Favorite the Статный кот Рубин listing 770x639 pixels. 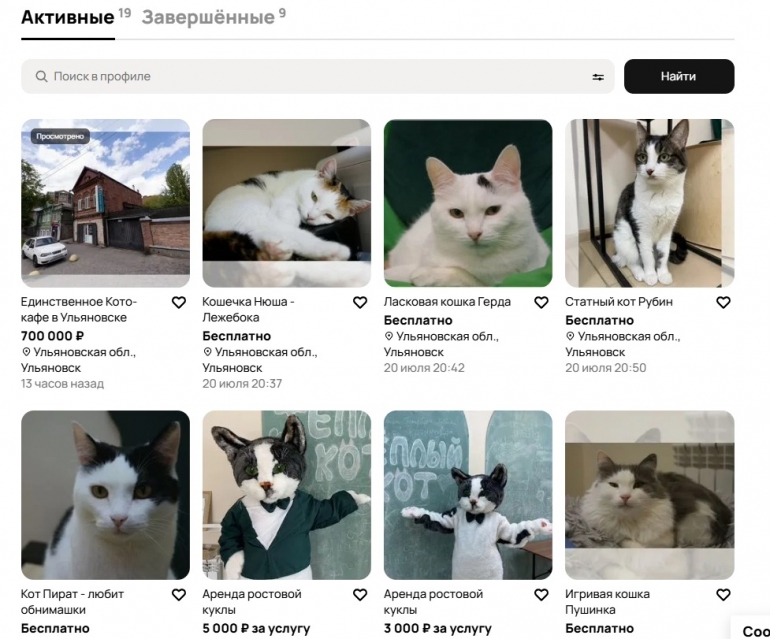723,302
